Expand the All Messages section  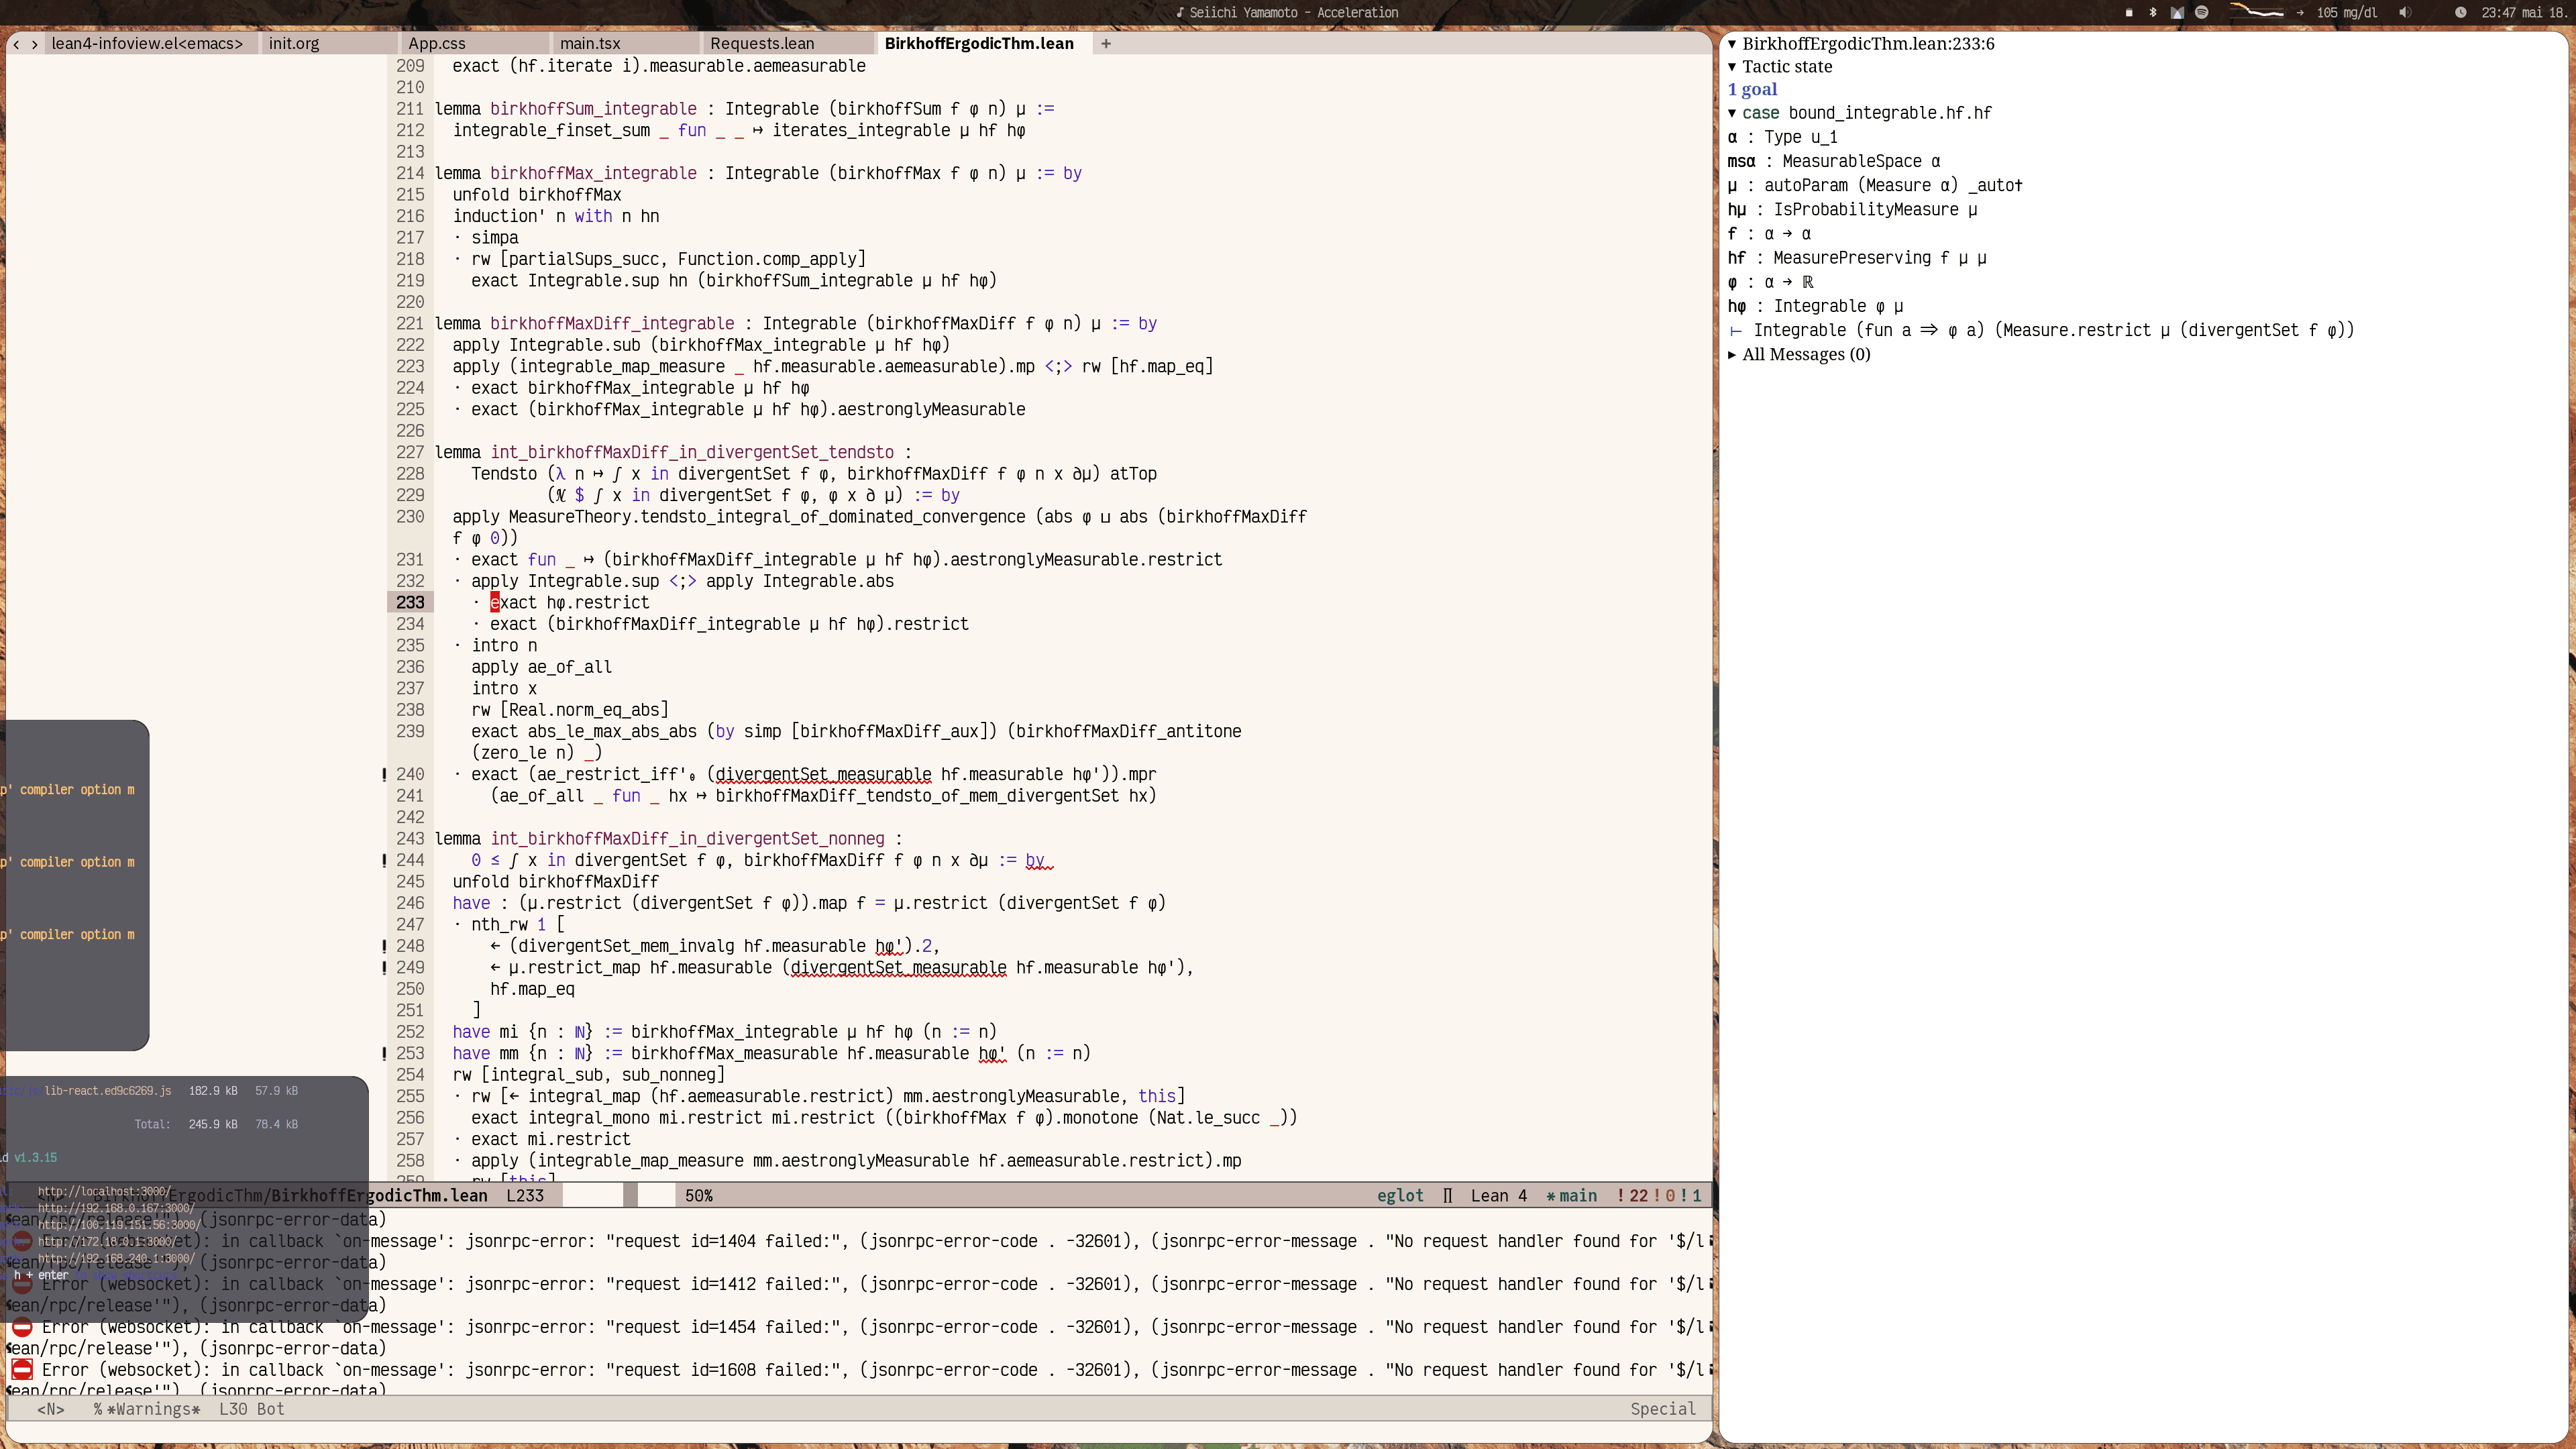click(x=1732, y=355)
